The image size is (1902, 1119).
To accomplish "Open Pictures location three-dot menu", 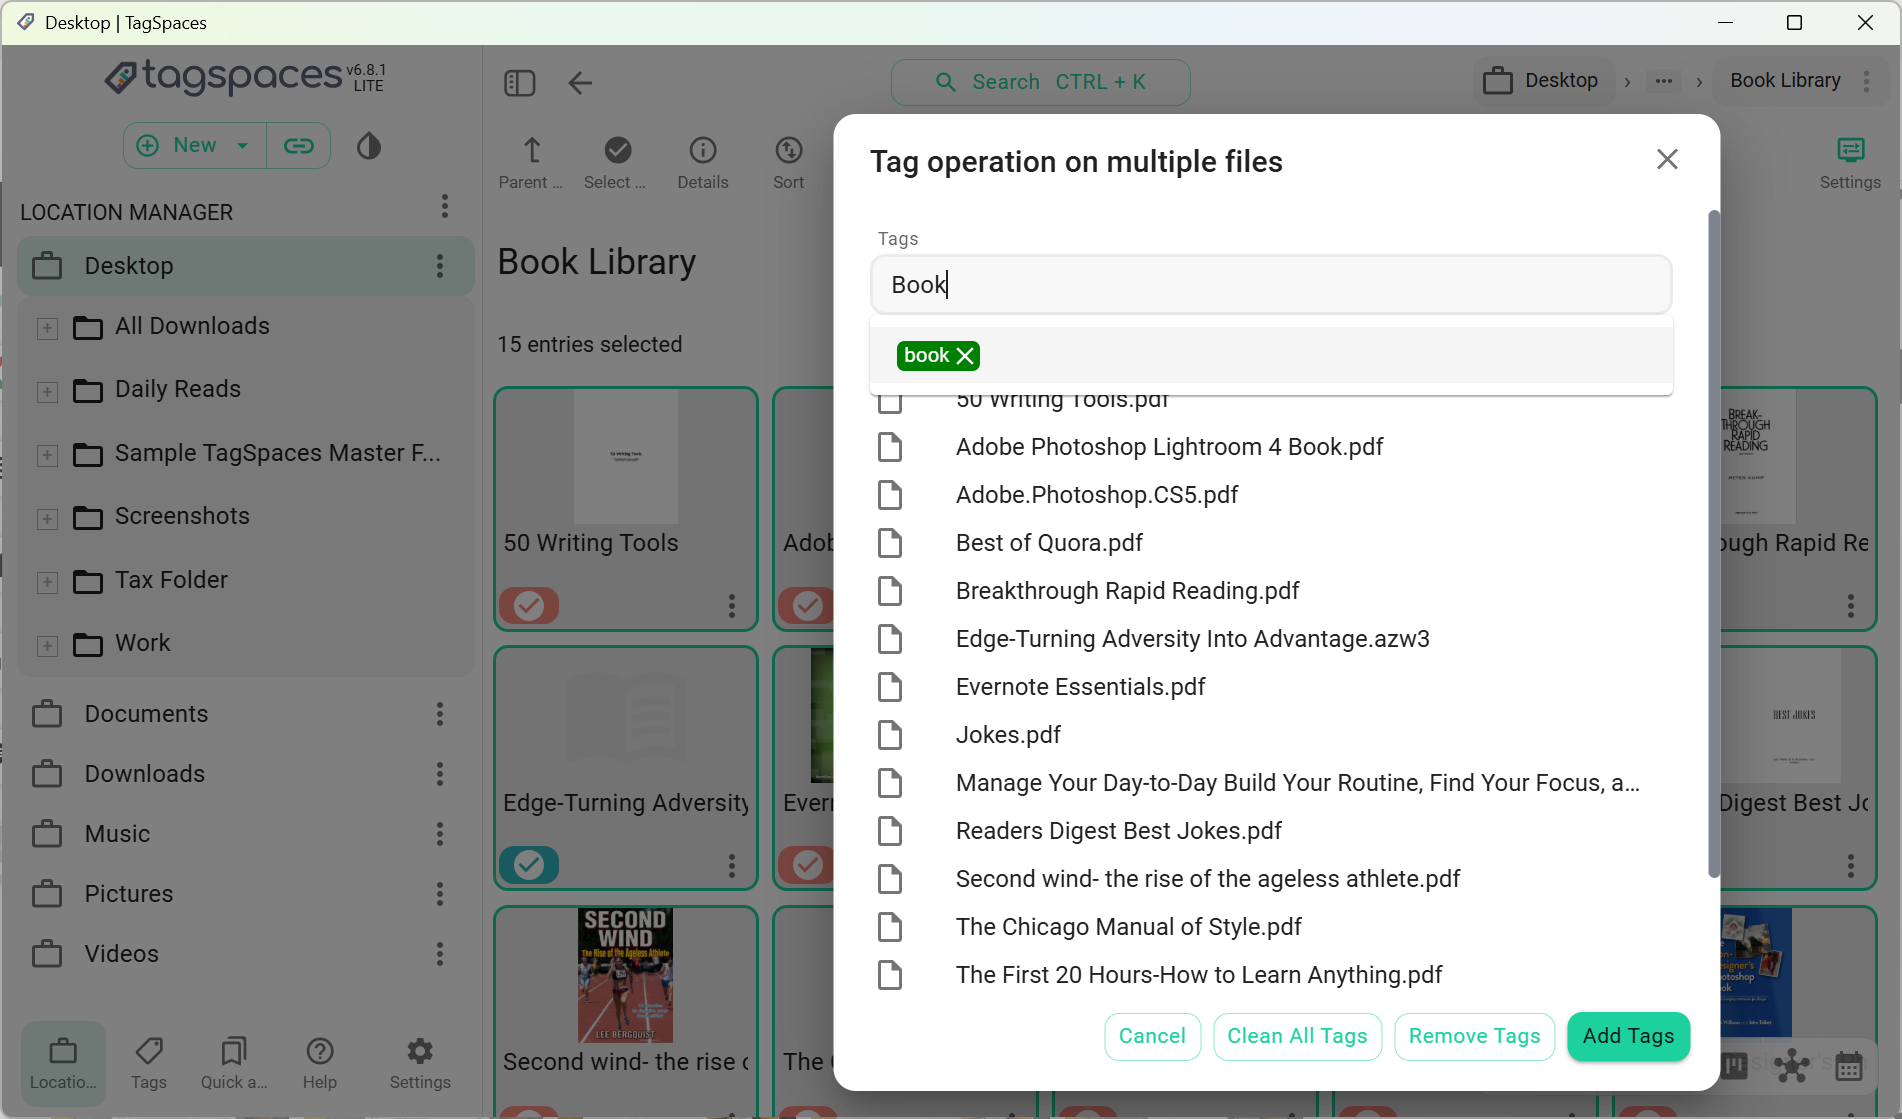I will [440, 894].
